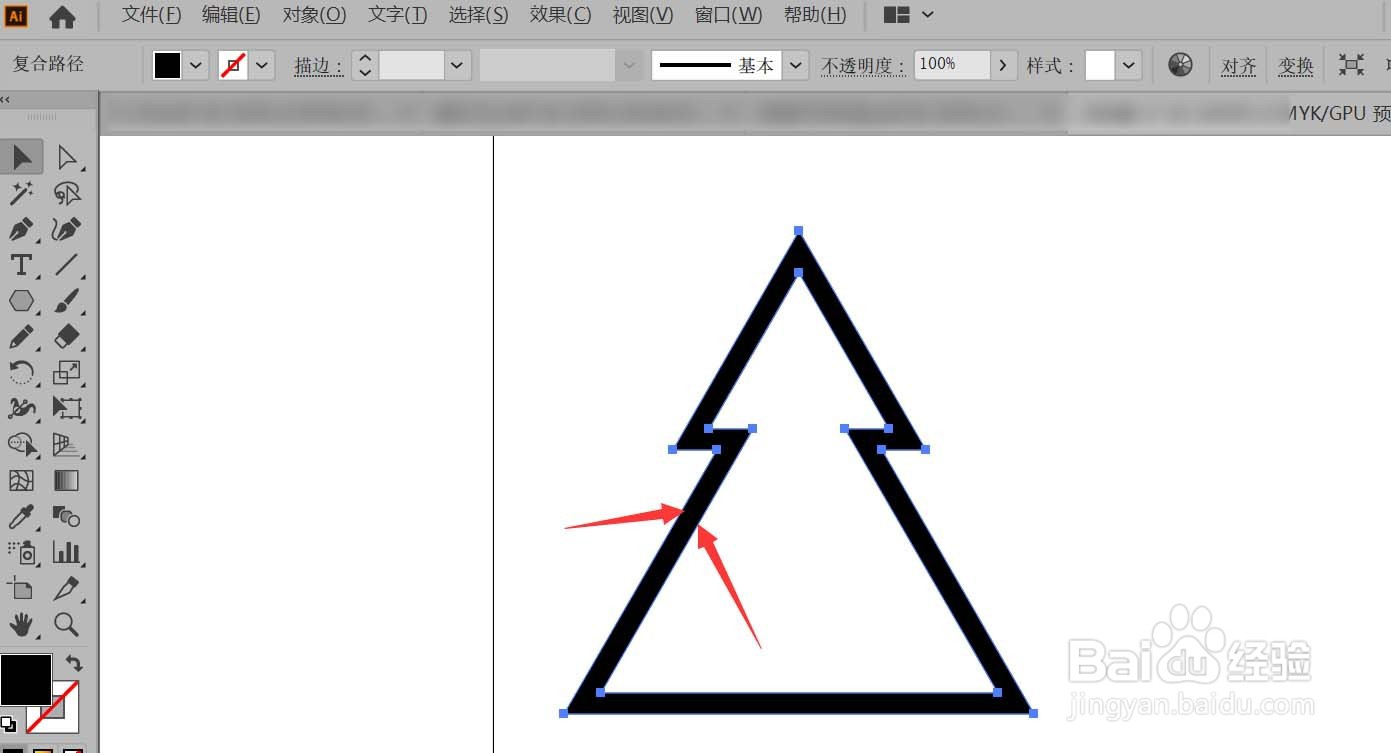Expand the opacity slider arrow
Screen dimensions: 1391x753
1004,65
